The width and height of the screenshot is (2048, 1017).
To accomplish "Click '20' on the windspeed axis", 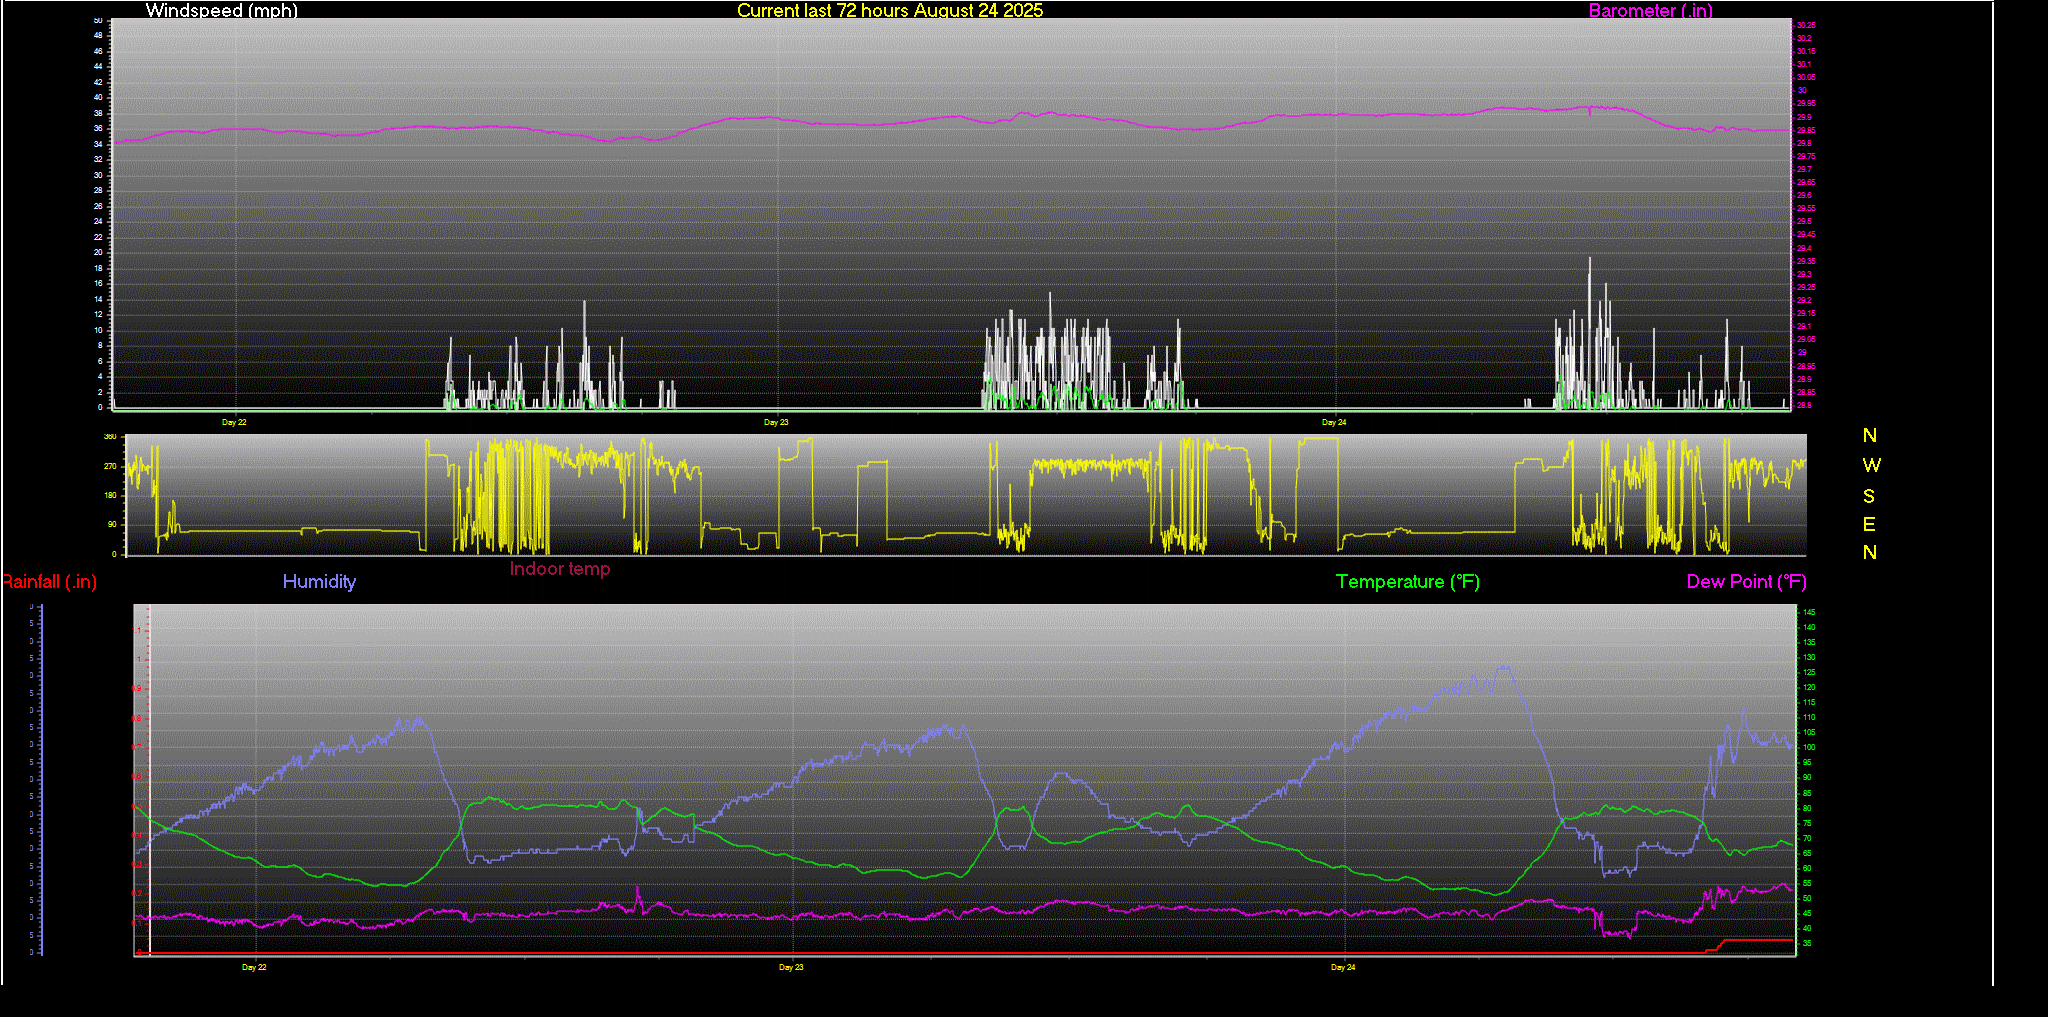I will tap(98, 252).
